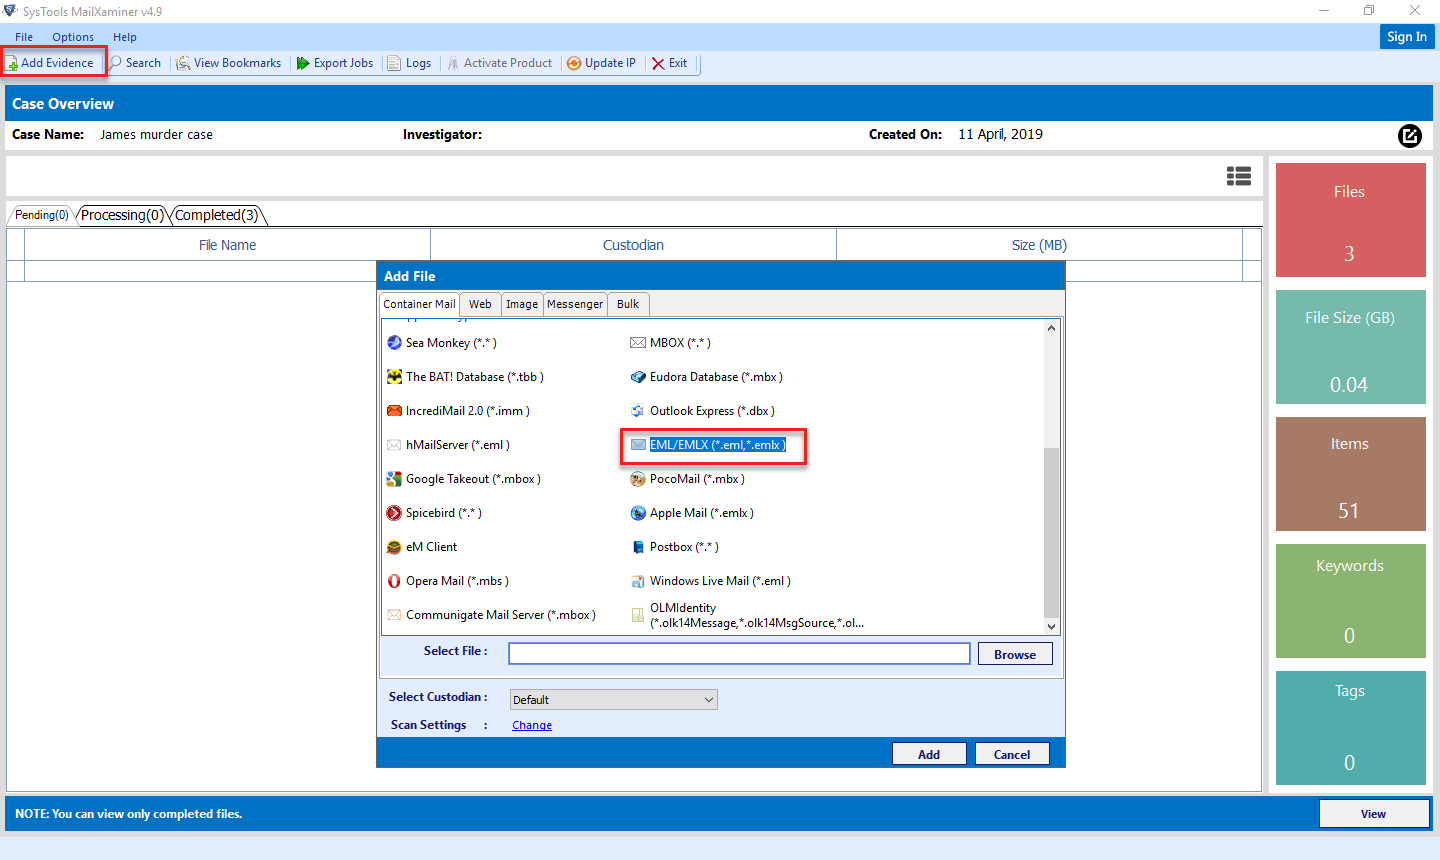Select PocoMail icon
1440x860 pixels.
click(x=638, y=479)
